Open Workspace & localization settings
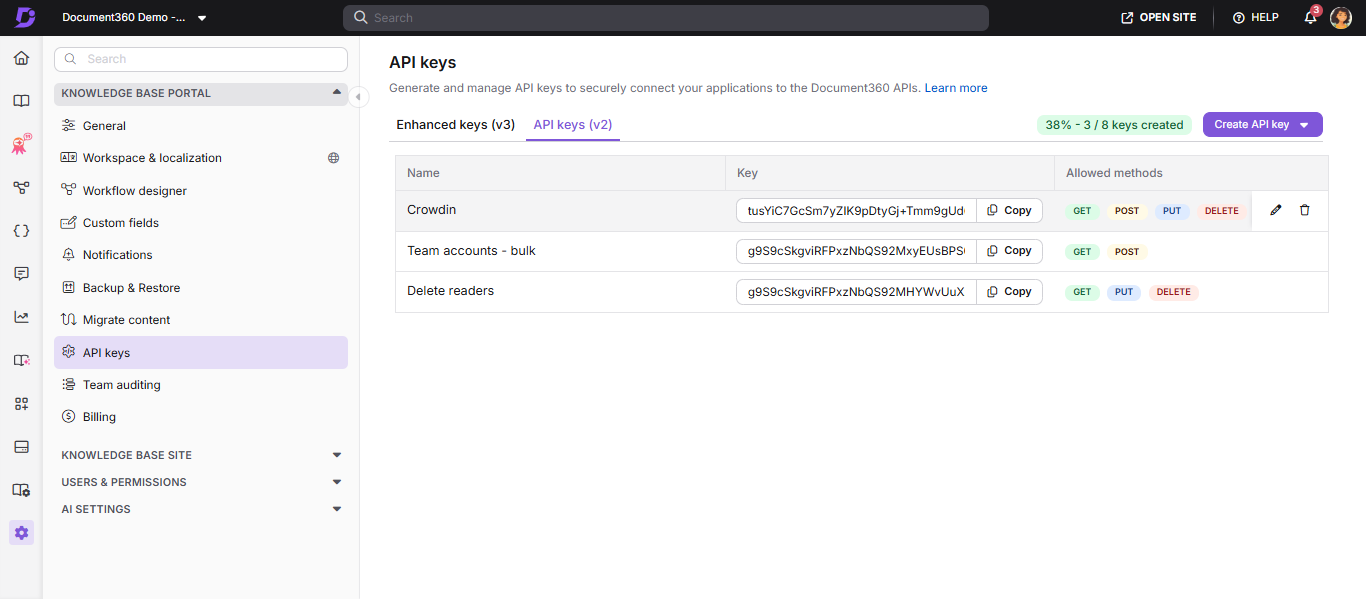The image size is (1366, 599). click(201, 158)
